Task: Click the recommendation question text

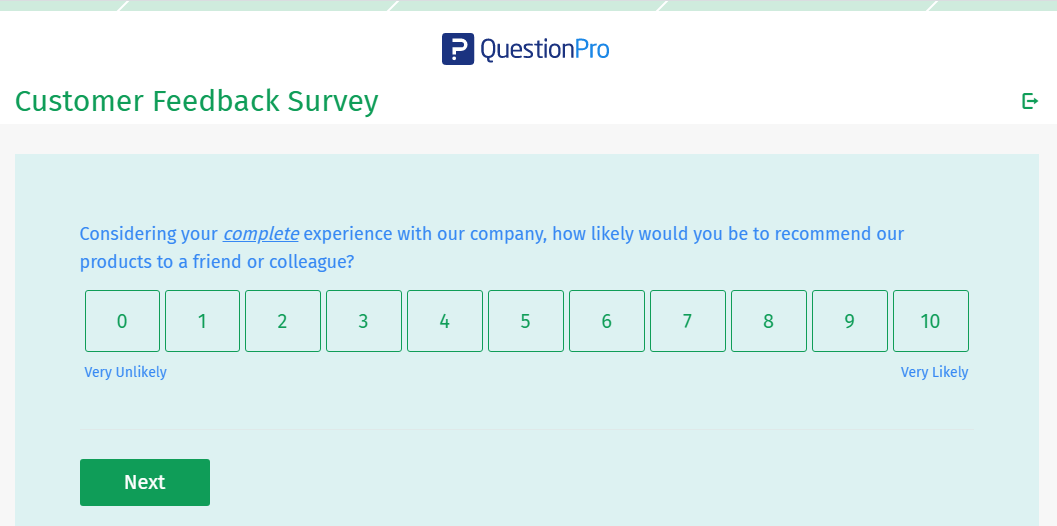Action: [600, 234]
